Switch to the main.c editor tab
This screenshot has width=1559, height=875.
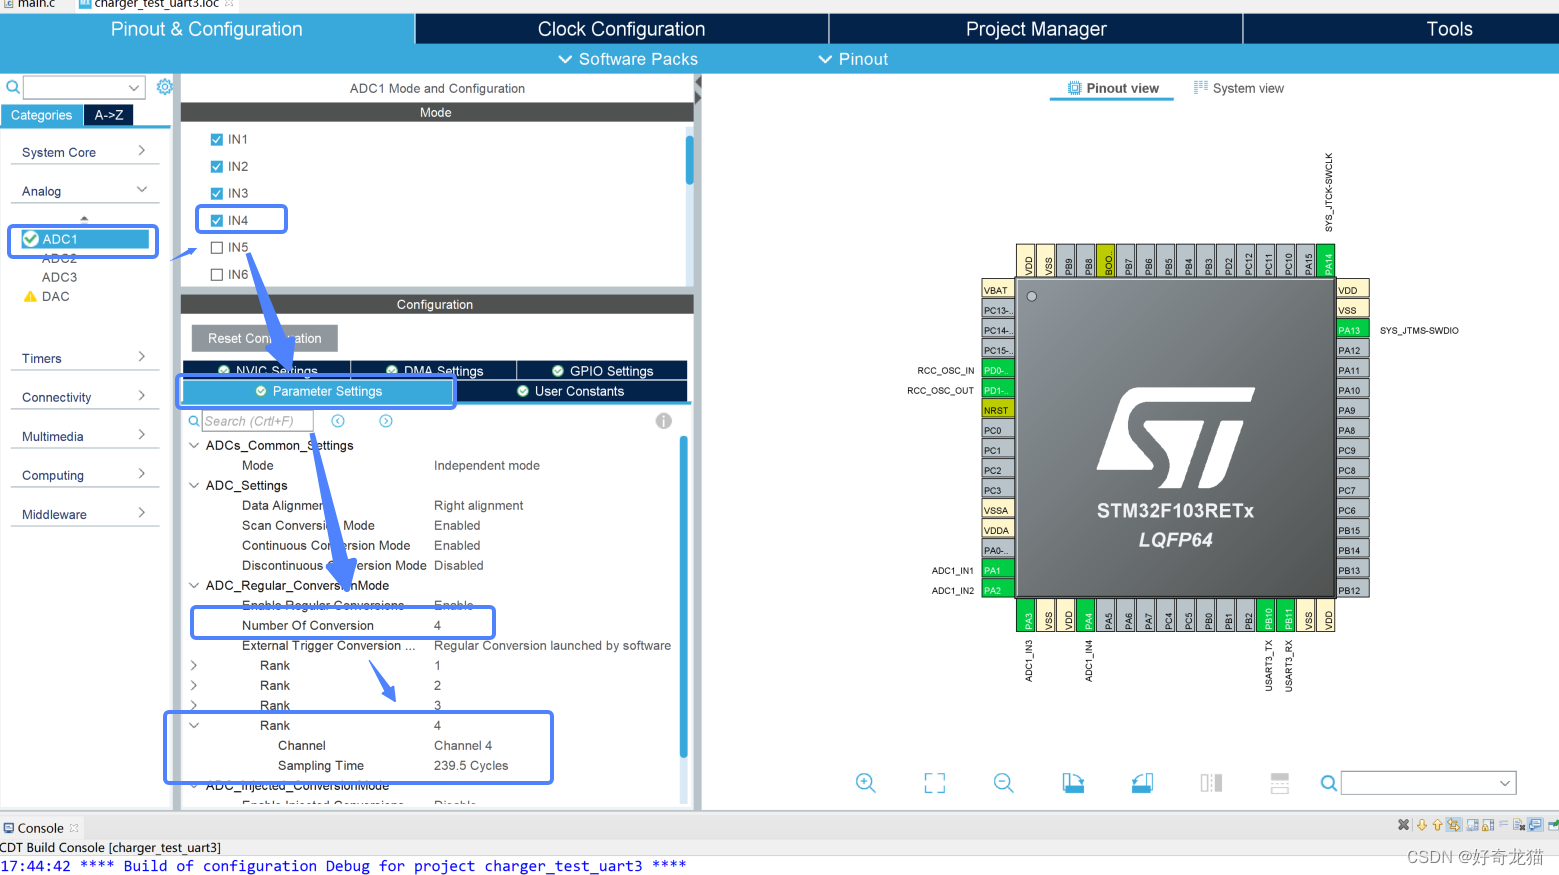[x=37, y=4]
